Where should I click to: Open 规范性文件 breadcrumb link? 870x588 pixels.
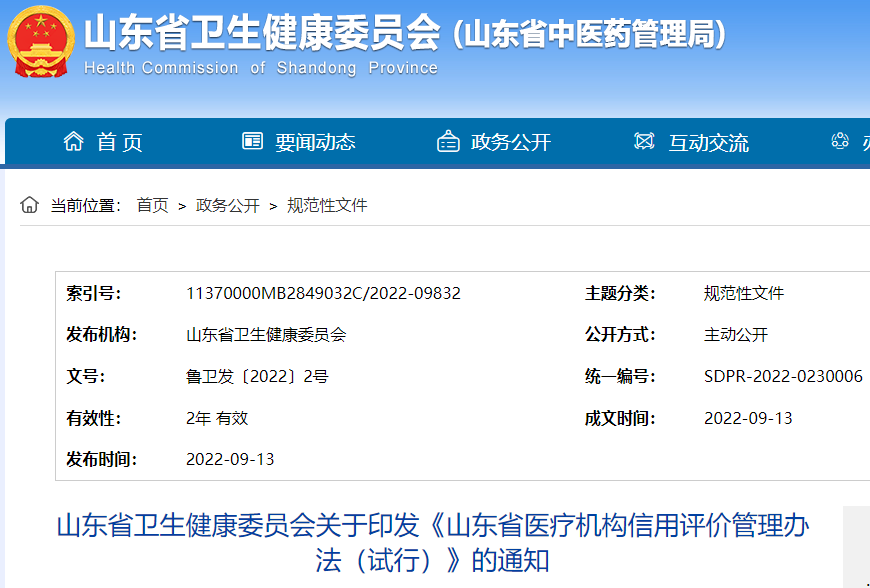(x=327, y=205)
